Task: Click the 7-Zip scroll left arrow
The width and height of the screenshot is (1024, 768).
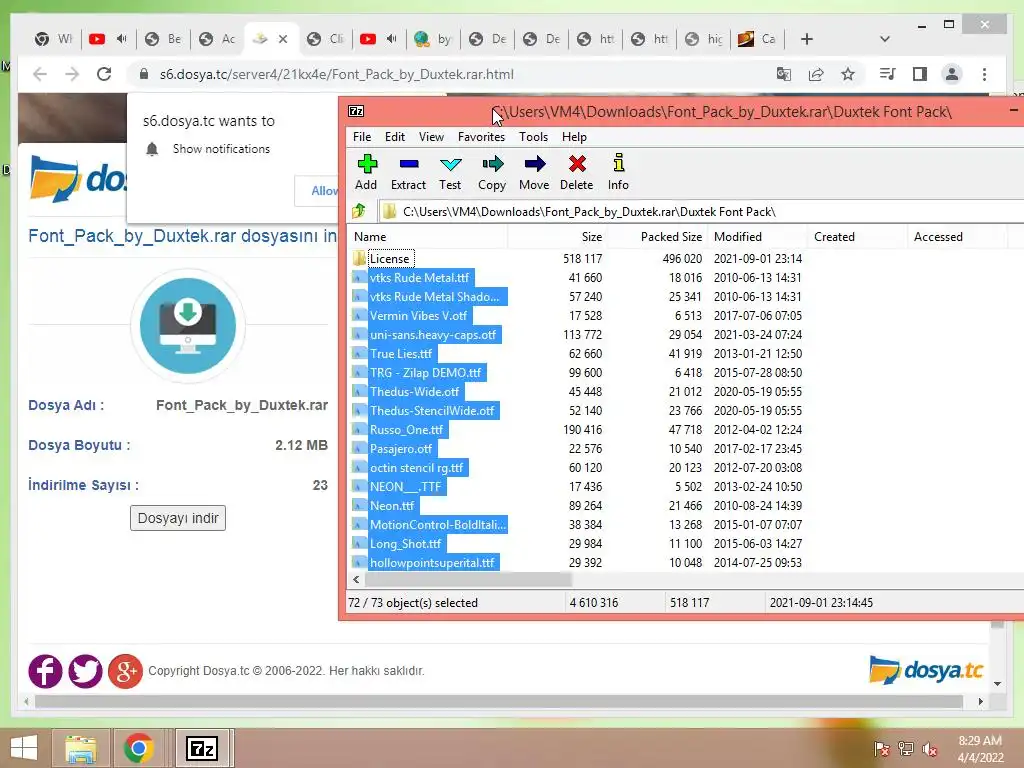Action: pyautogui.click(x=356, y=579)
